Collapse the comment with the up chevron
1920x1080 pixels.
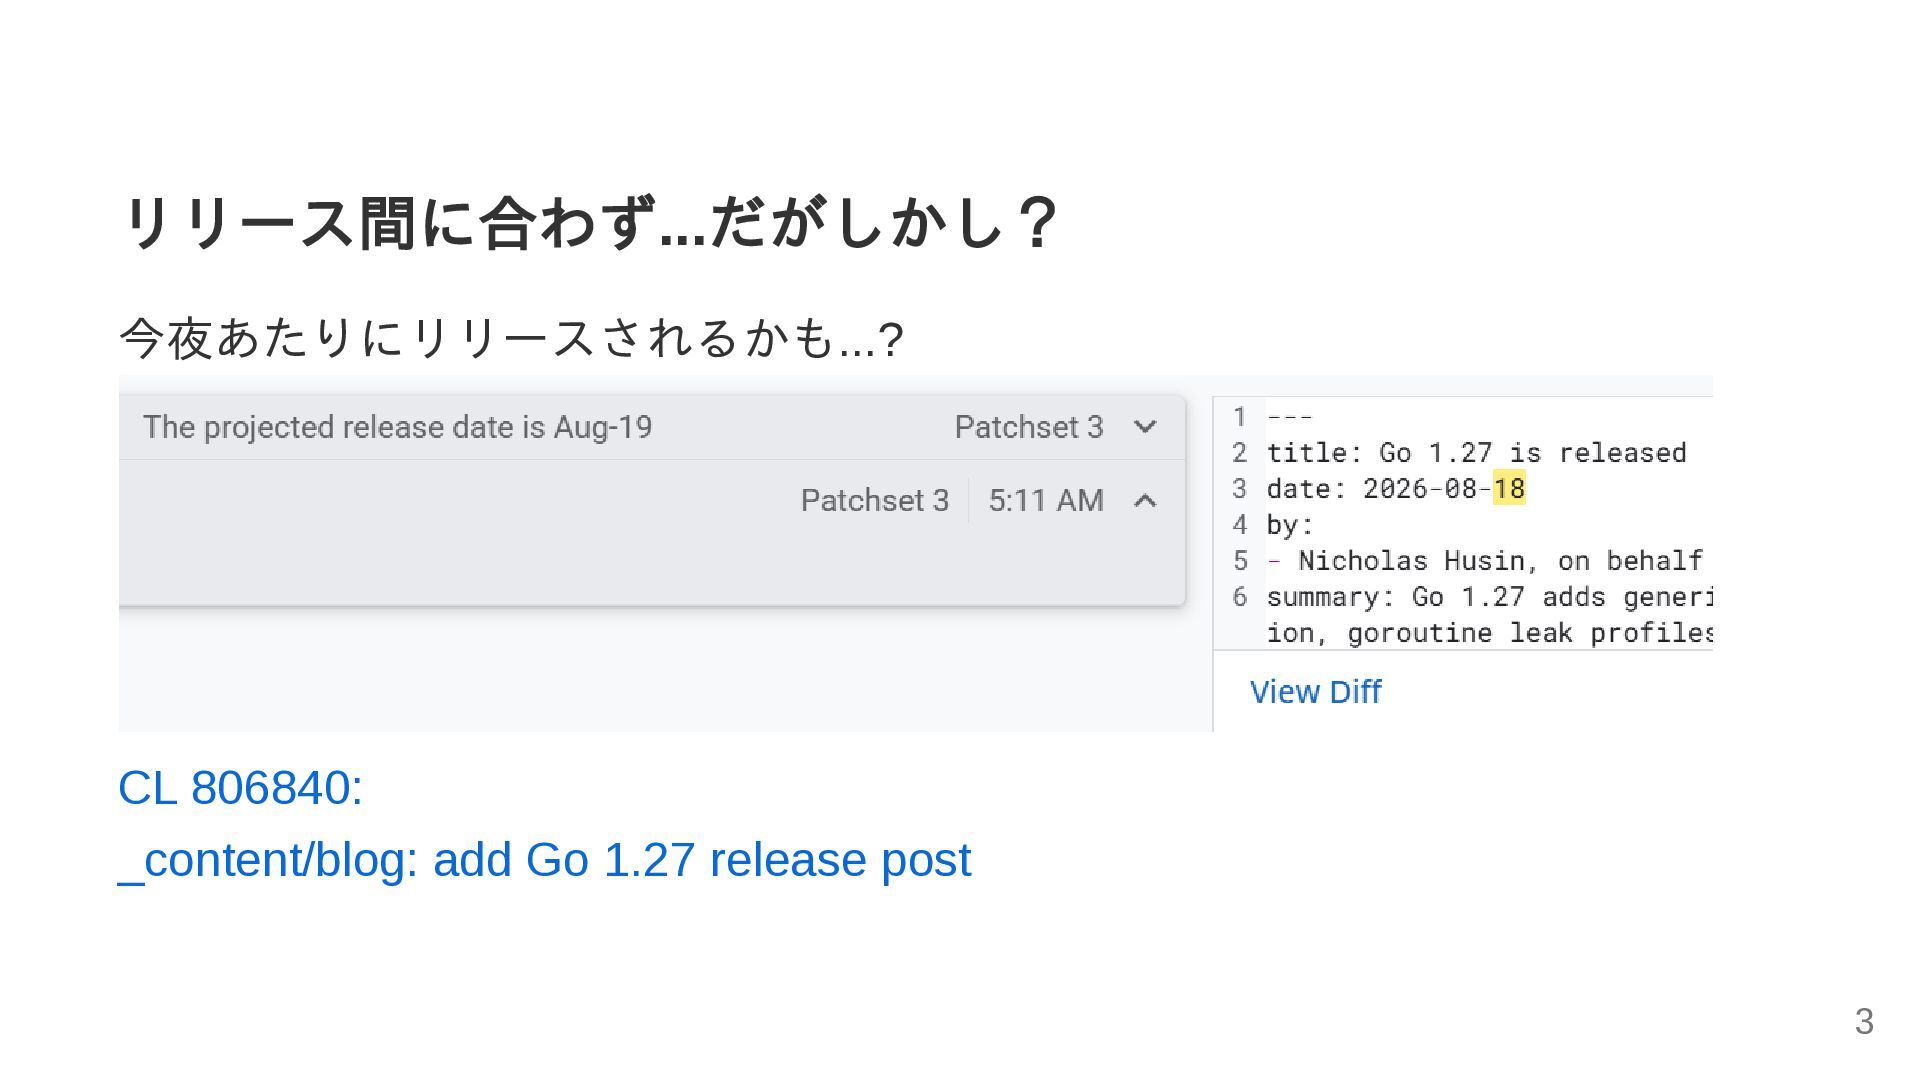pyautogui.click(x=1145, y=500)
